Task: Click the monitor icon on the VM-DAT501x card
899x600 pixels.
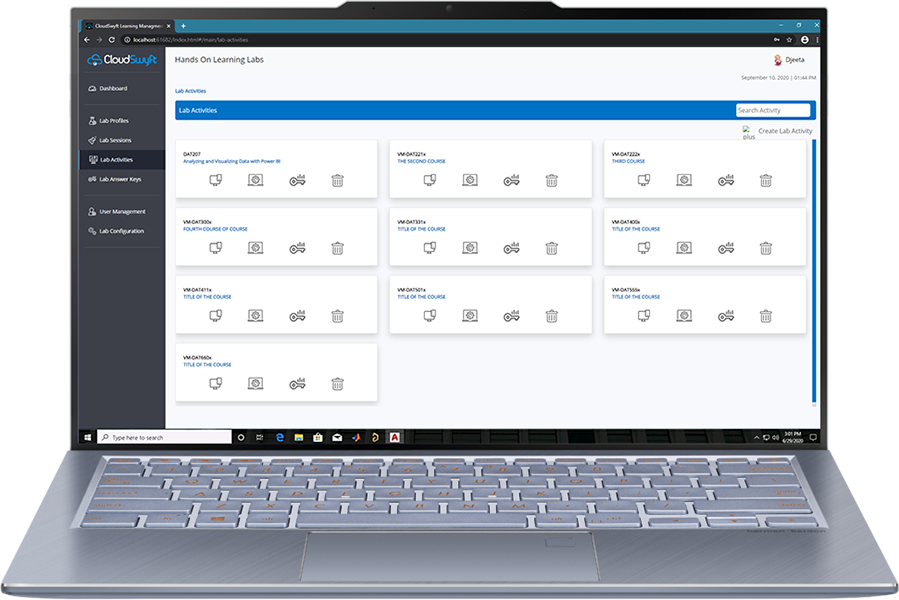Action: 430,316
